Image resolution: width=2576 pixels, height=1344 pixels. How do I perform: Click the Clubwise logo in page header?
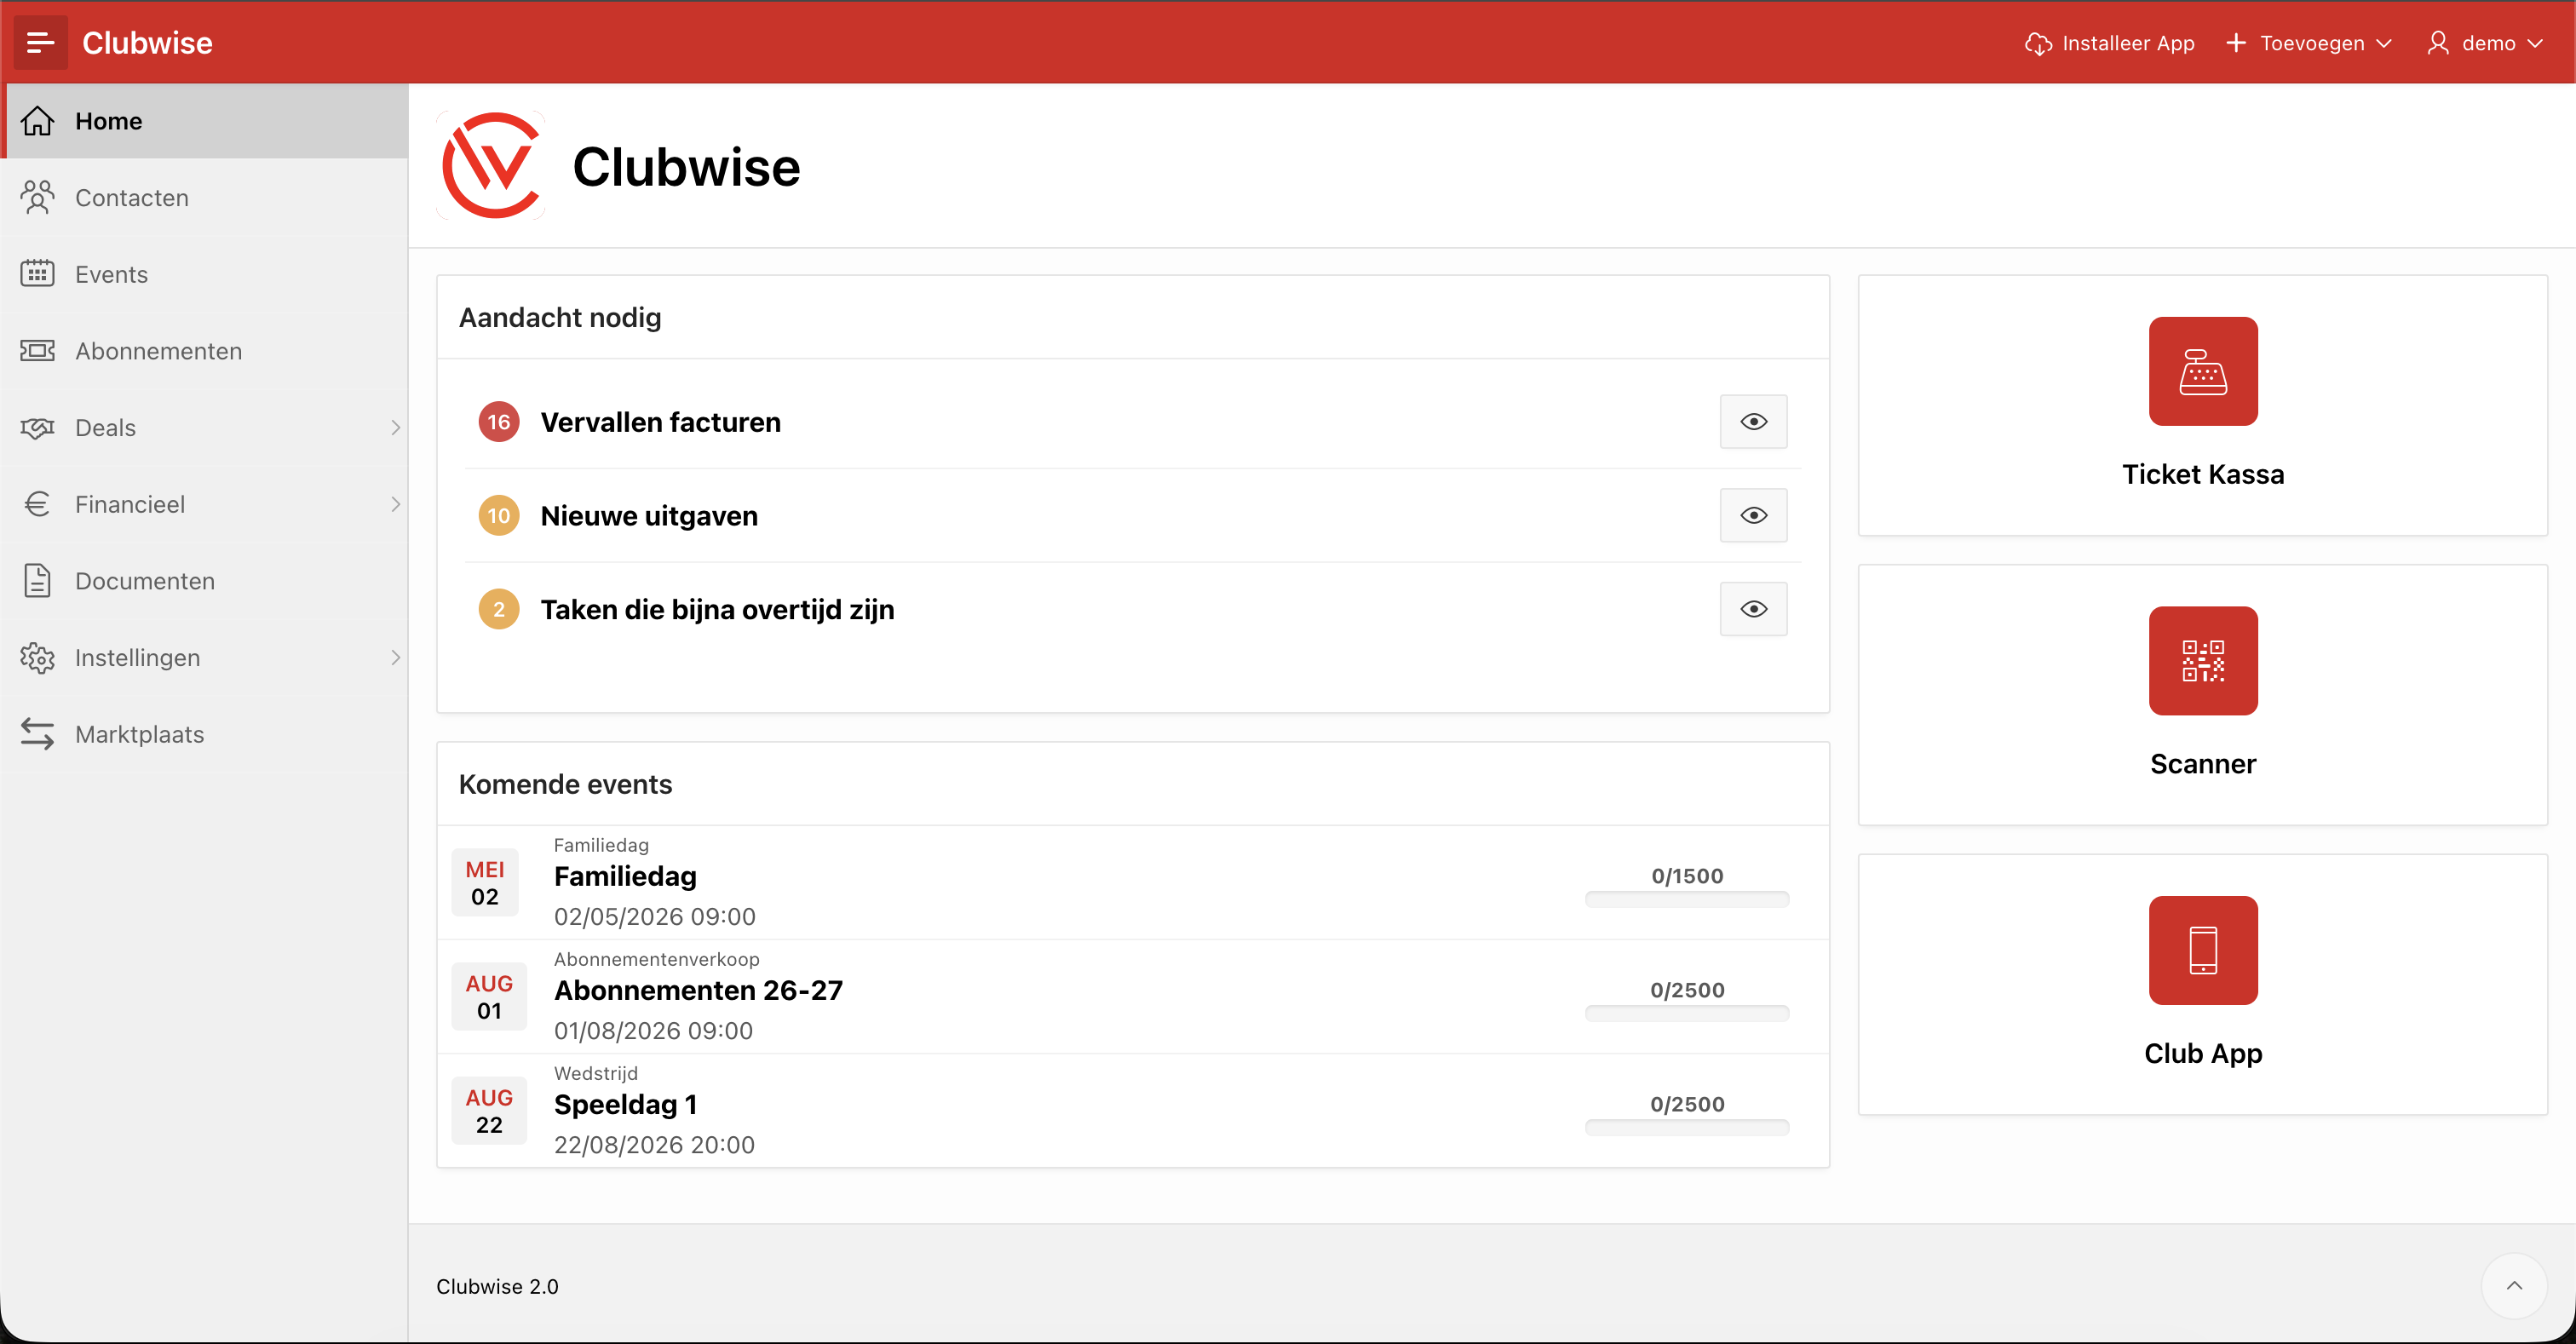491,166
